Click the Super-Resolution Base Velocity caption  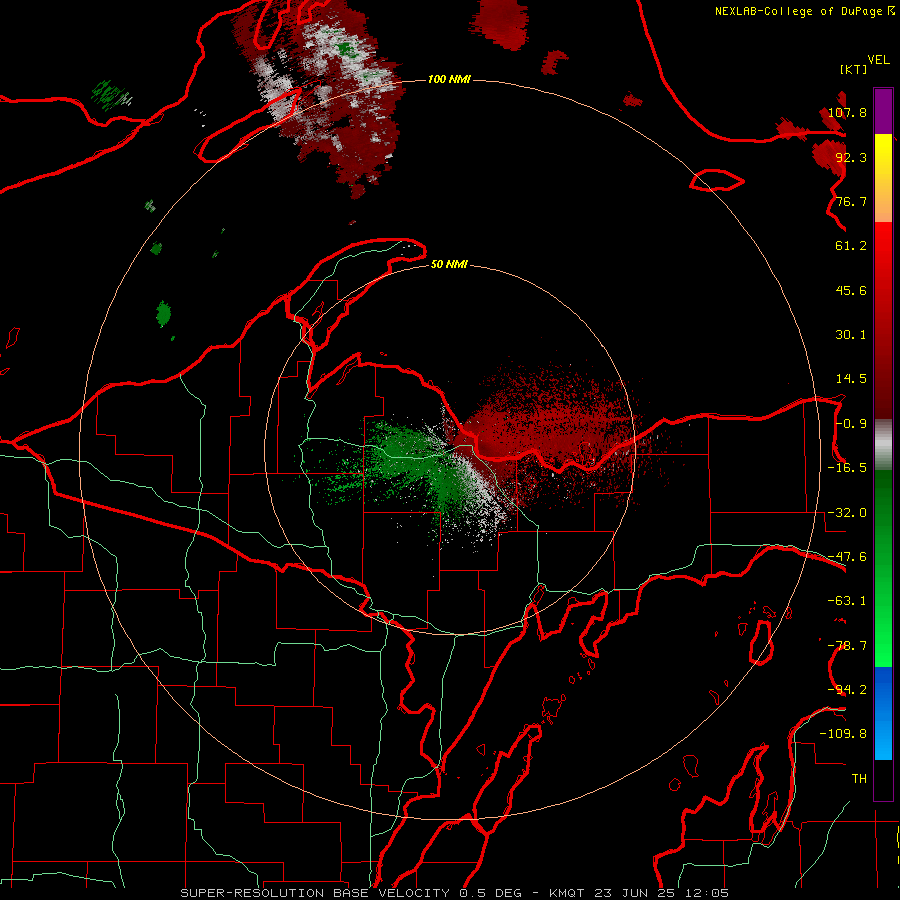coord(455,893)
